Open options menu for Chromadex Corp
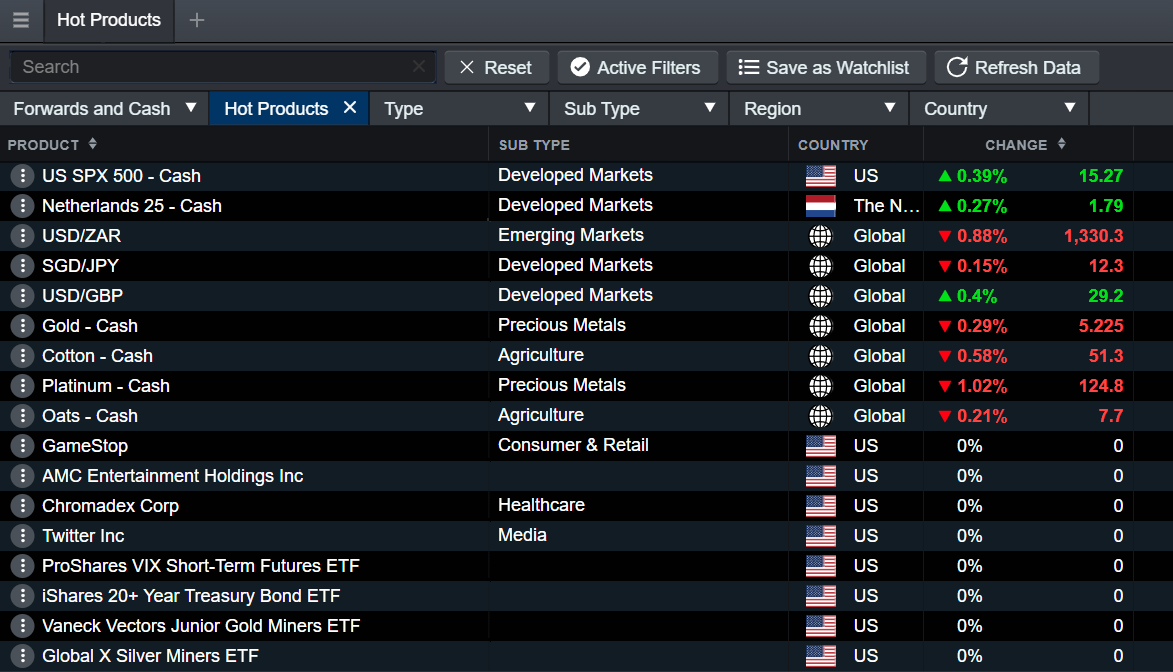The height and width of the screenshot is (672, 1173). 22,506
